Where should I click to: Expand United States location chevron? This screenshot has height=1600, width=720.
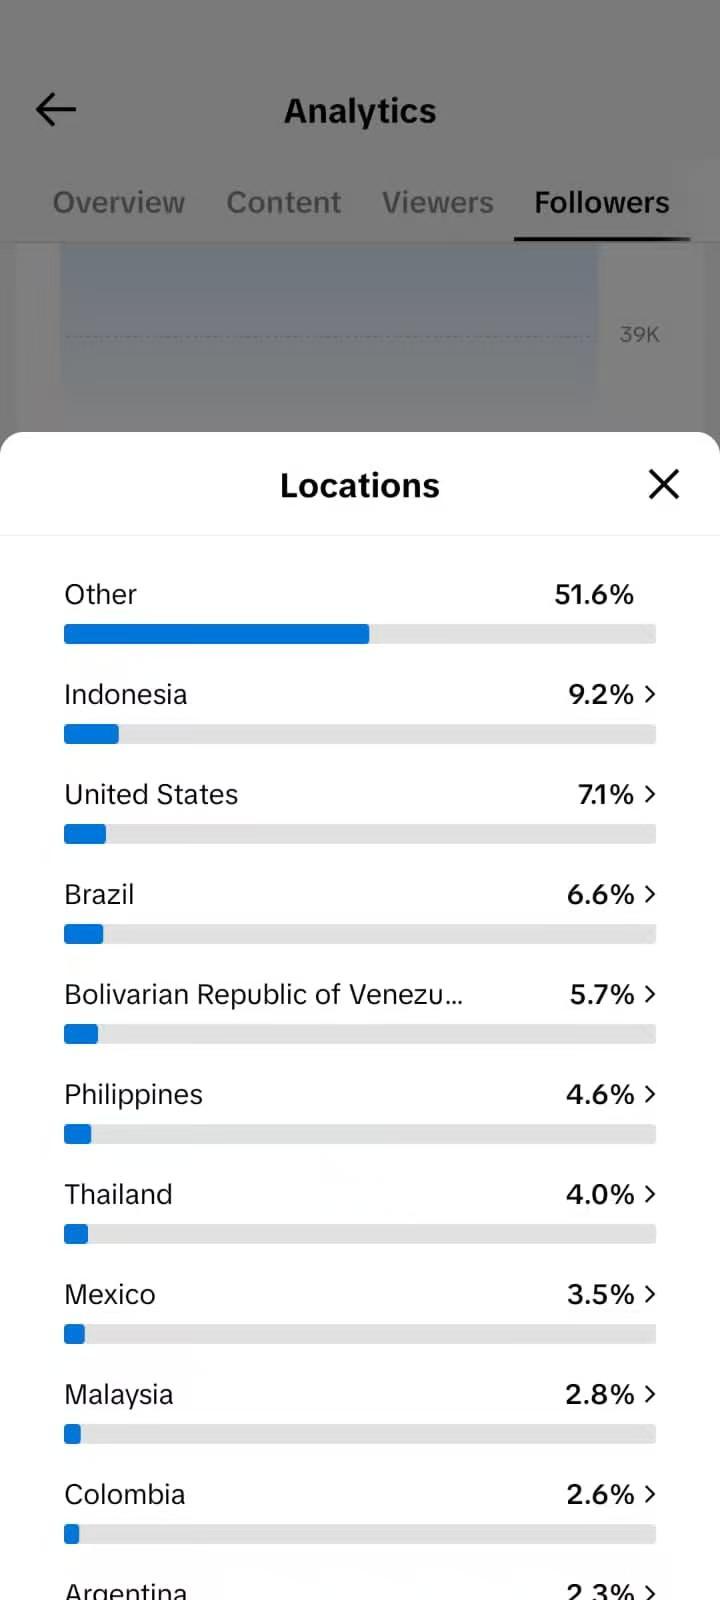pos(650,794)
